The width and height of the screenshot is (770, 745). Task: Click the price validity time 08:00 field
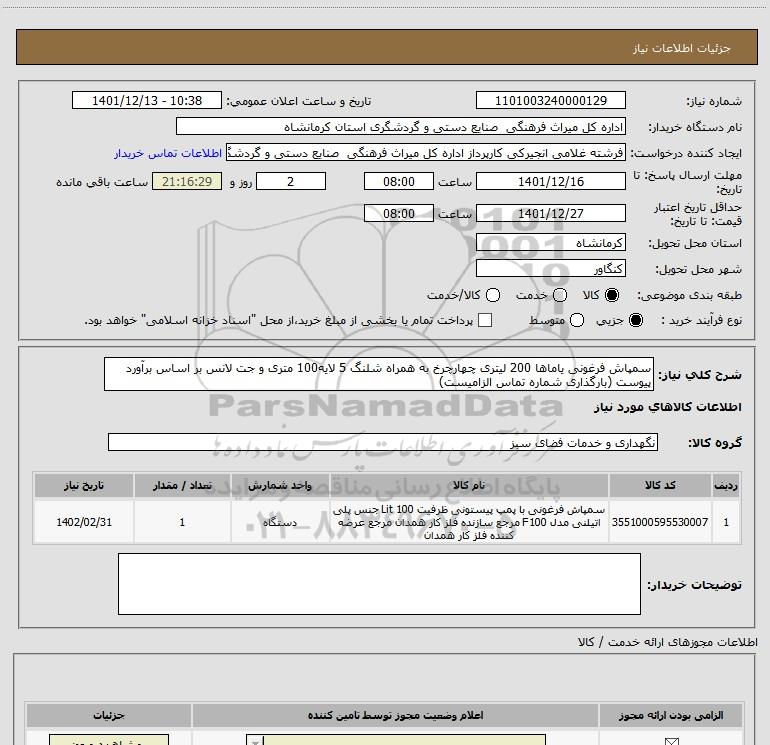click(x=399, y=213)
